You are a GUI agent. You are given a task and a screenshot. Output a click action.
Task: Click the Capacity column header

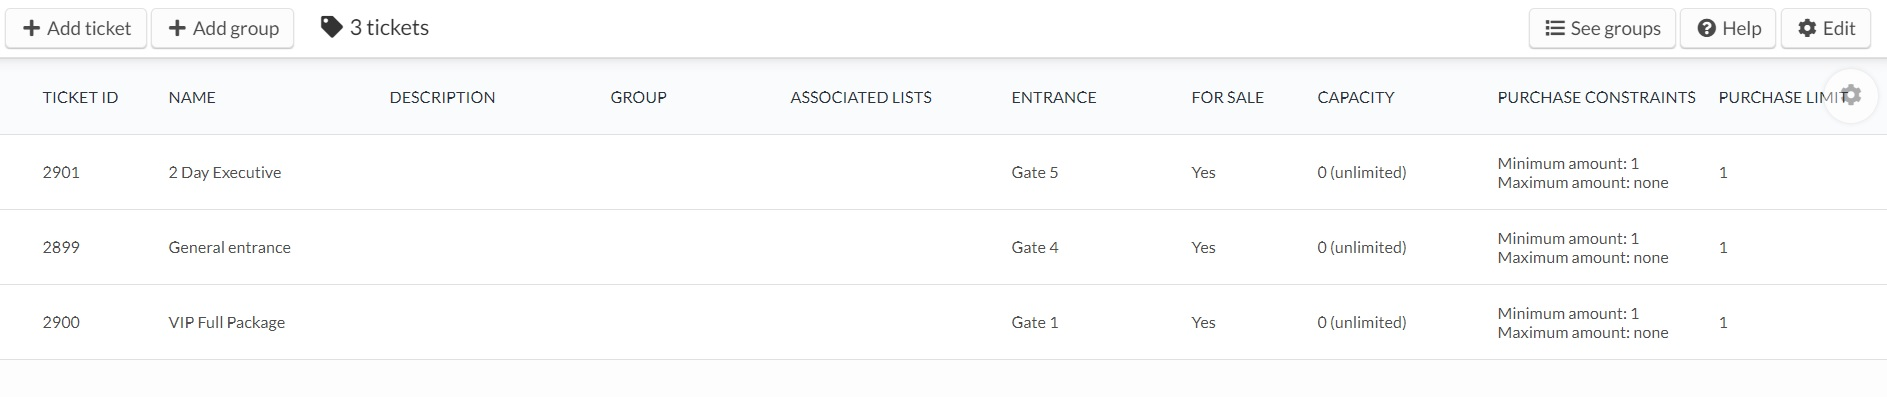(x=1355, y=97)
